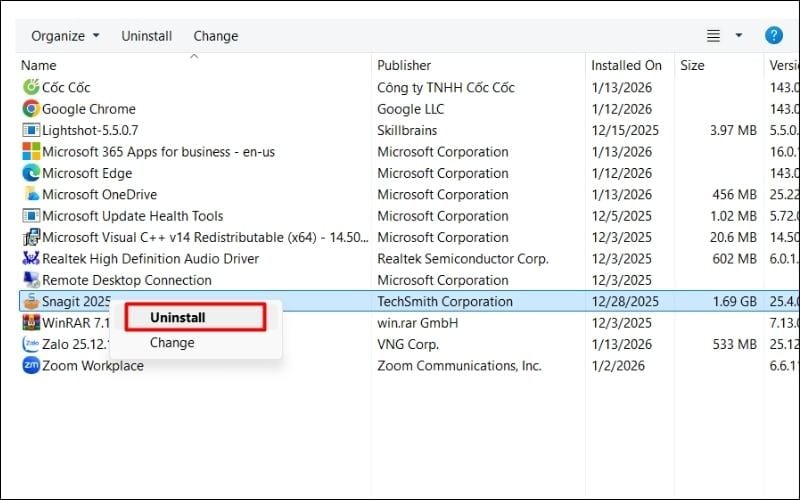Click the TechSmith Corporation publisher cell
This screenshot has height=500, width=800.
(444, 301)
